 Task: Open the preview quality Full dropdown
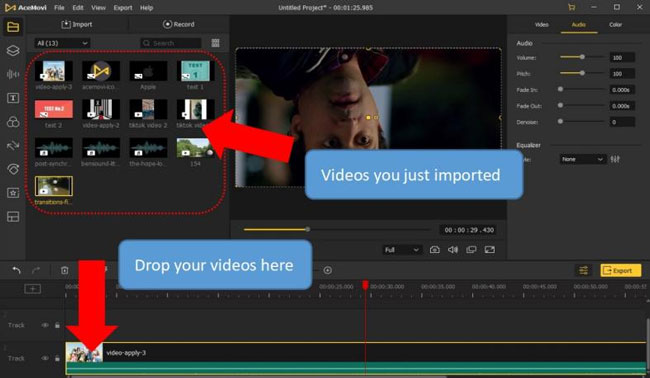pos(401,250)
